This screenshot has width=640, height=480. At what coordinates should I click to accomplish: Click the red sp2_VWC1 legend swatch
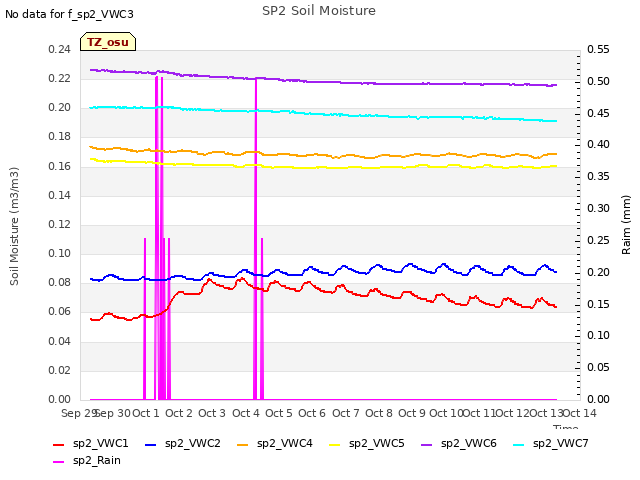(59, 444)
